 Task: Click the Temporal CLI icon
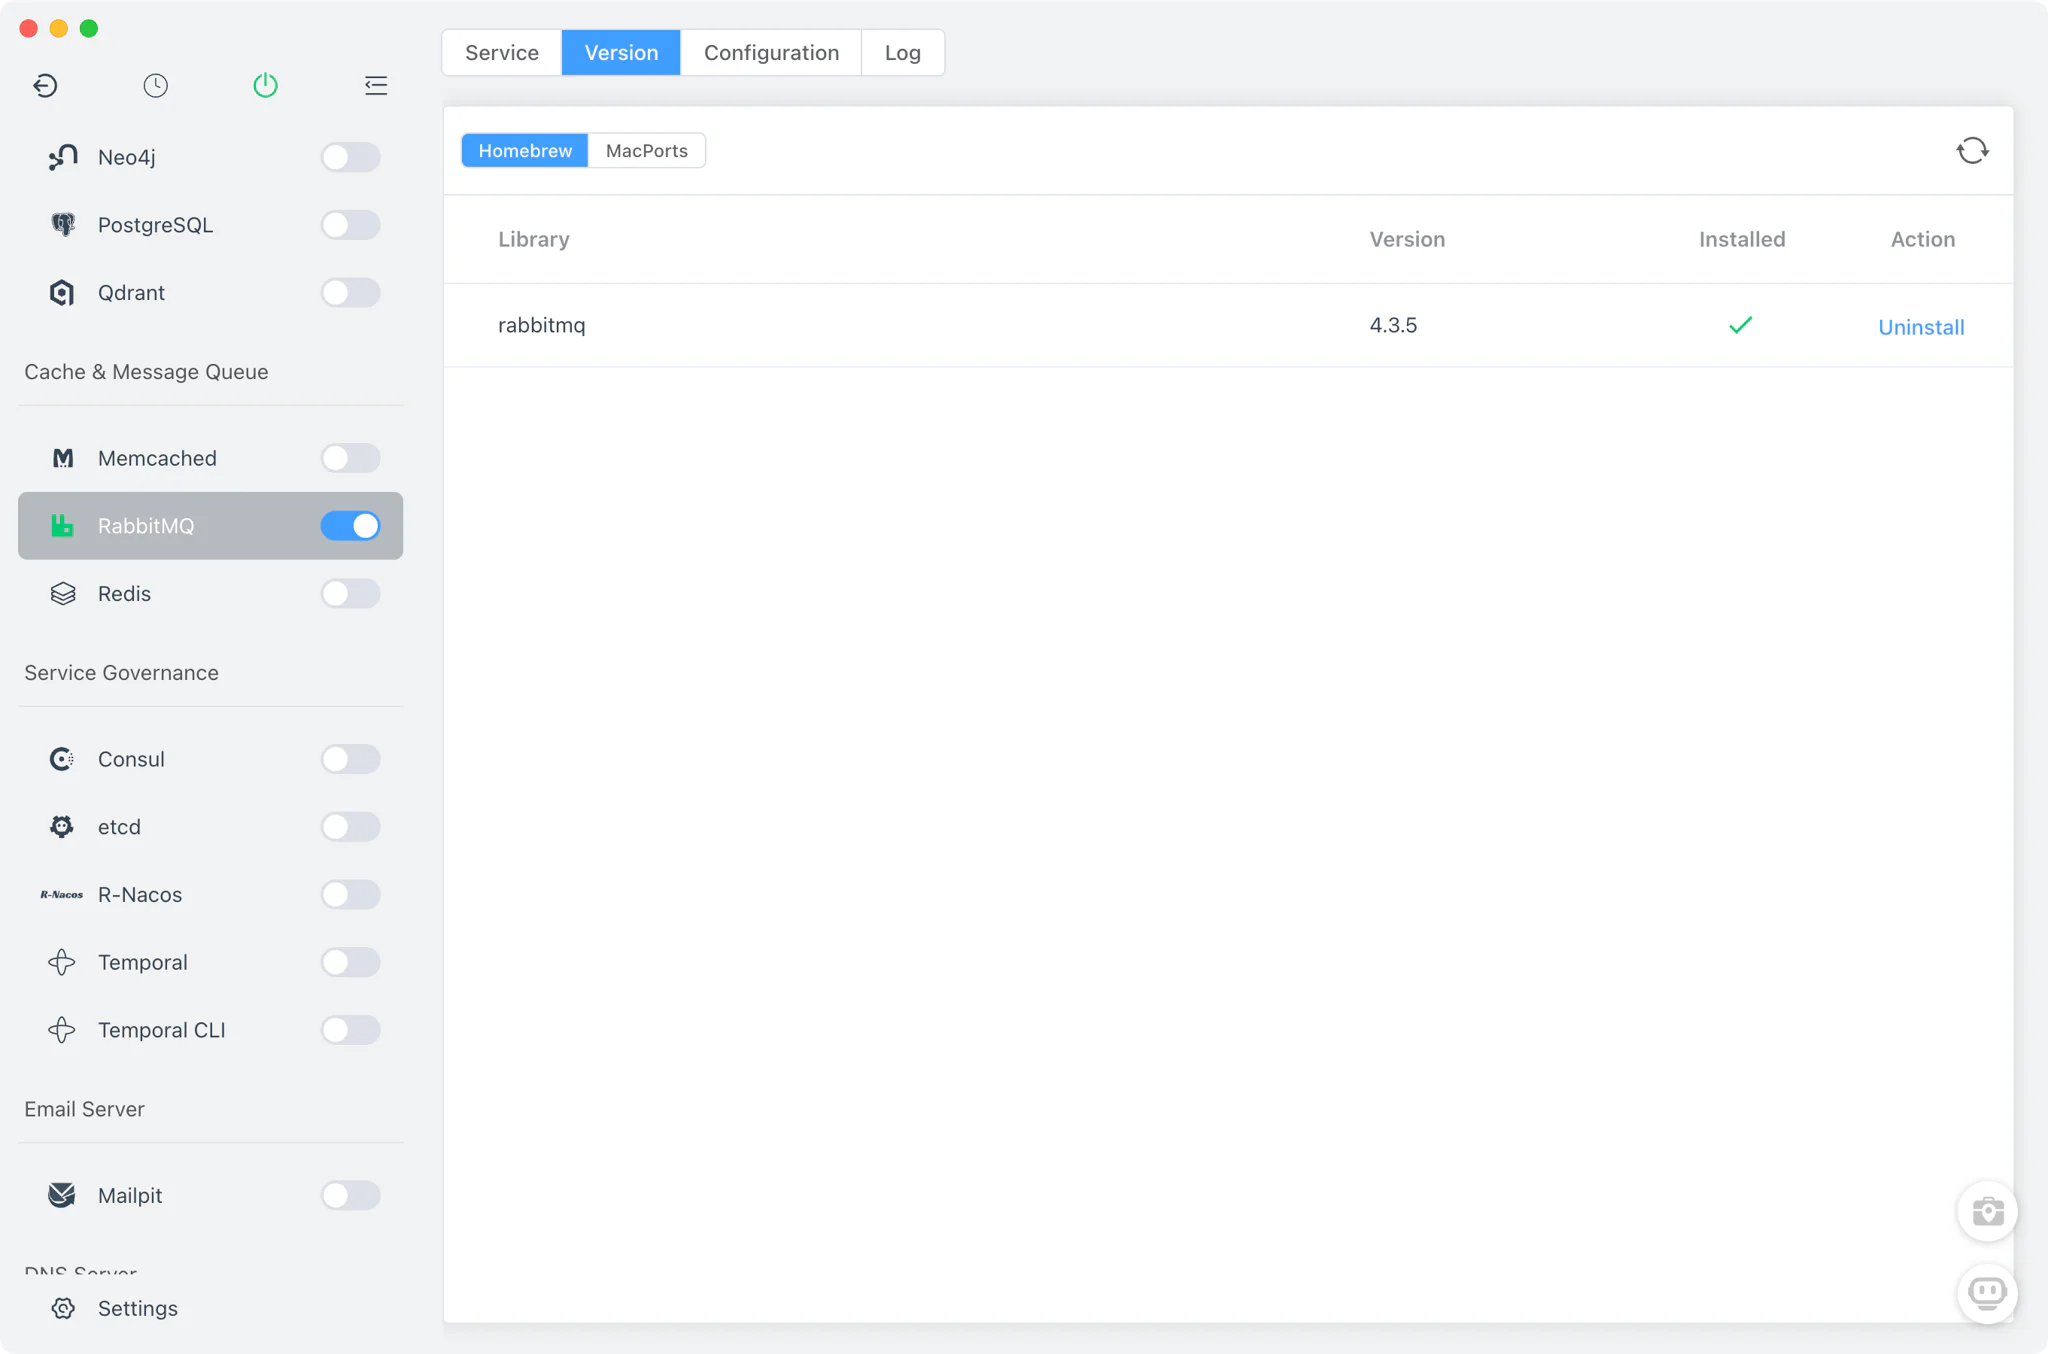coord(62,1030)
